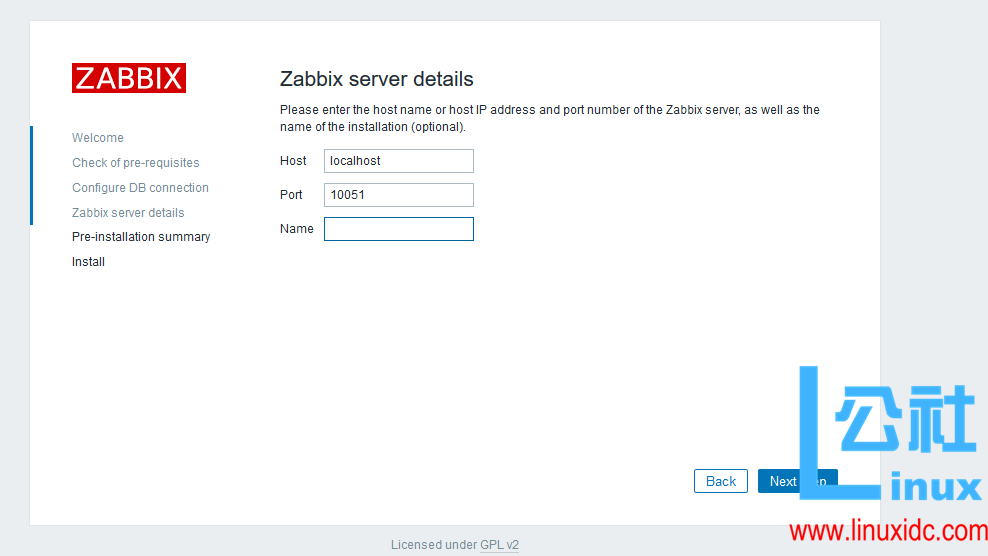Screen dimensions: 988x556
Task: Select the Welcome step in sidebar
Action: pyautogui.click(x=98, y=137)
